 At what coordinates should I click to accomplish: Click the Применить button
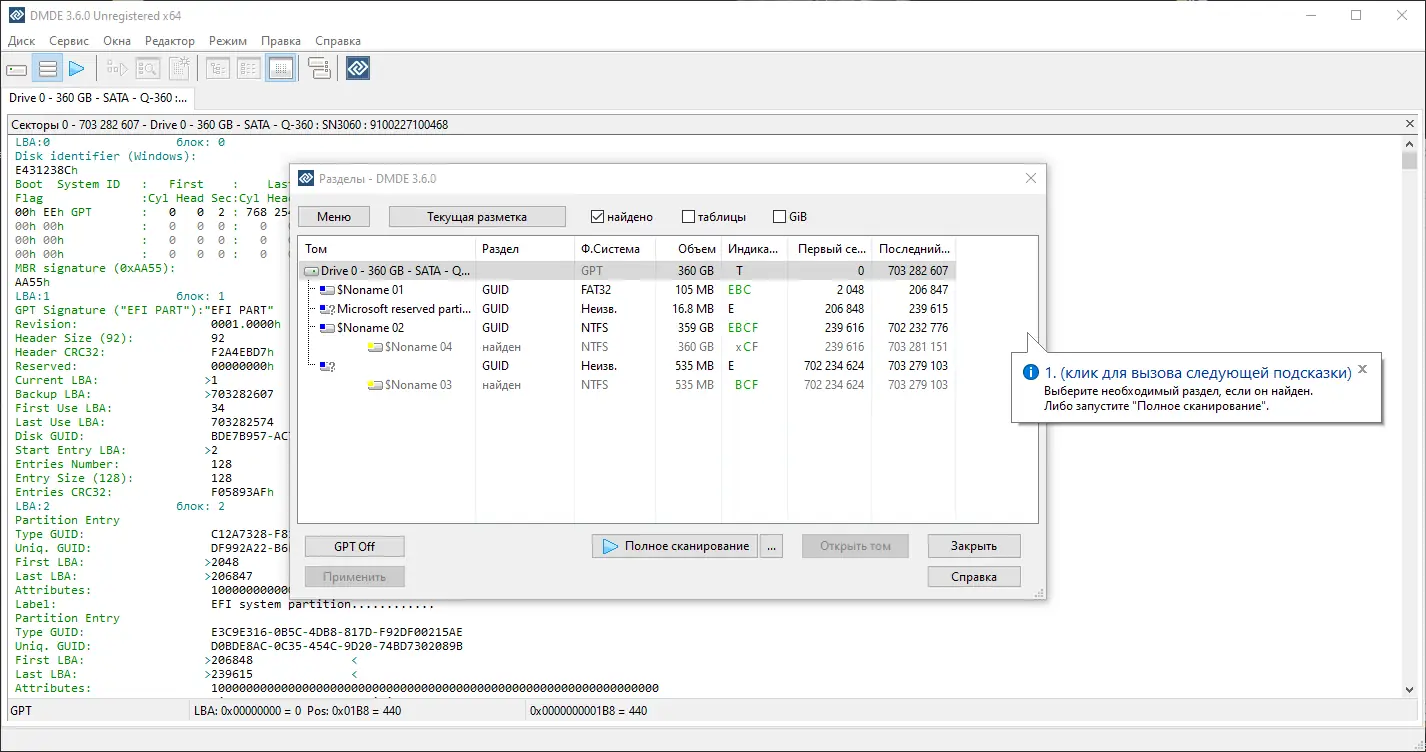point(354,577)
